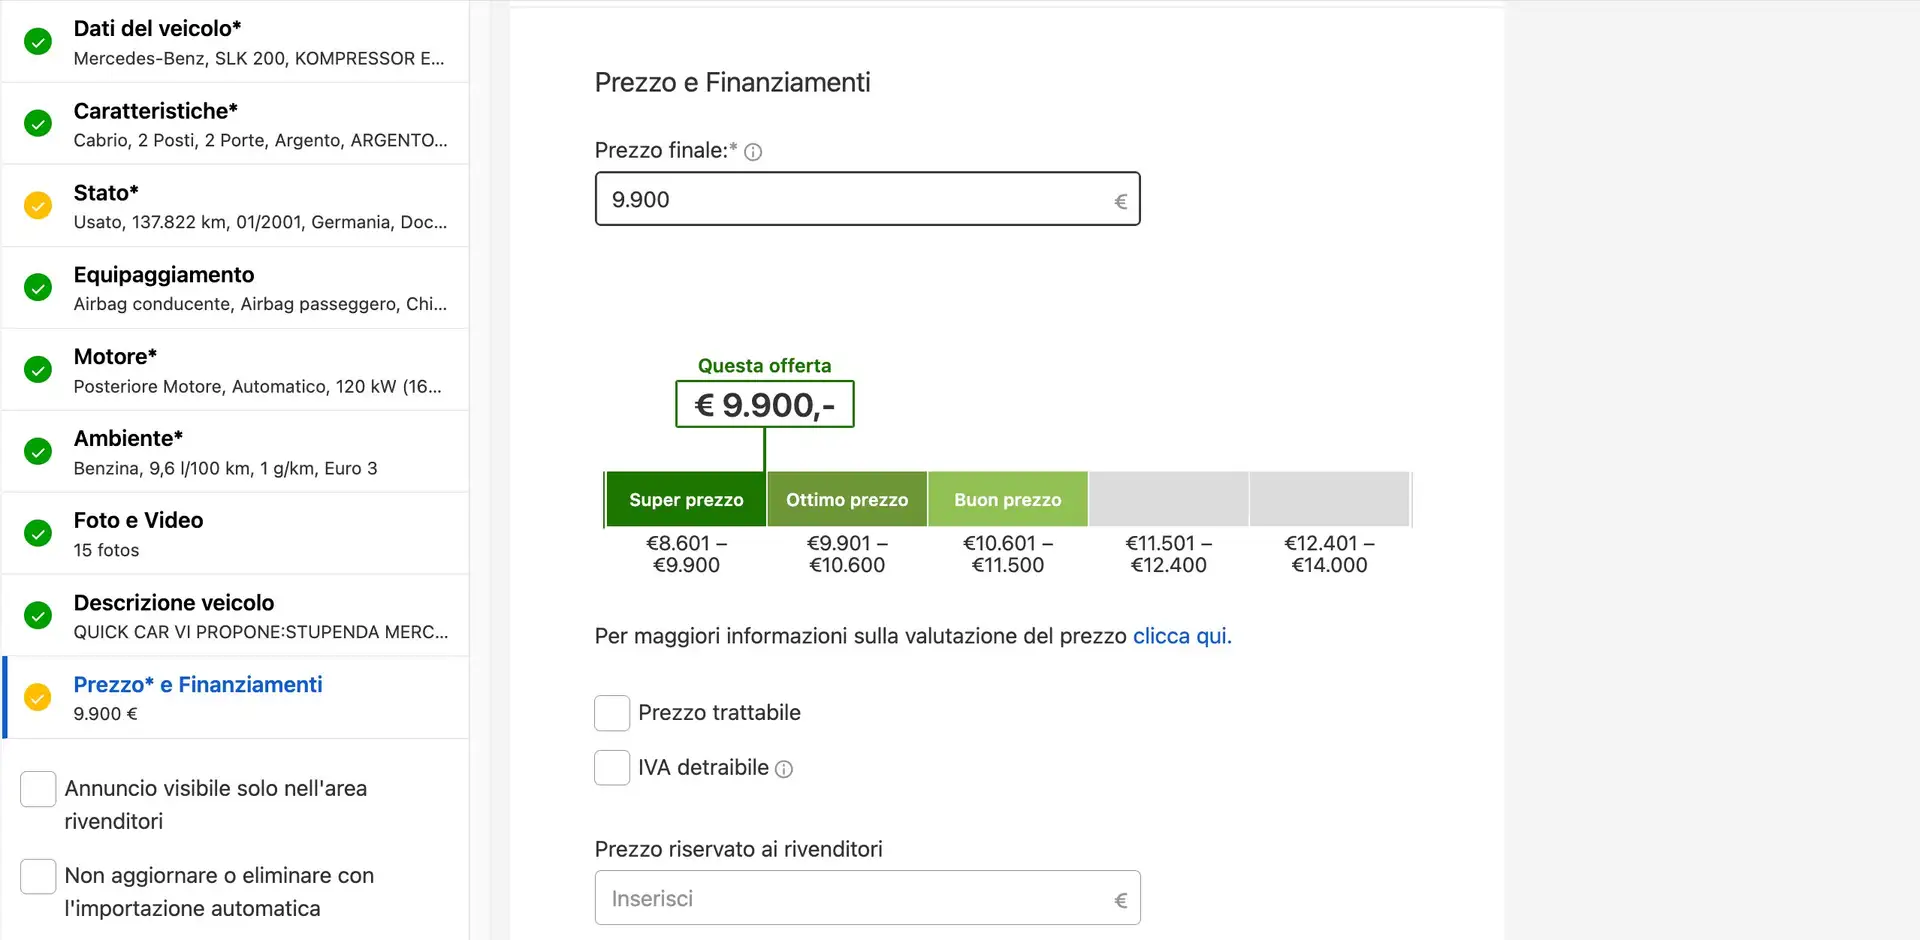
Task: Click yellow status icon for Prezzo e Finanziamenti
Action: tap(38, 698)
